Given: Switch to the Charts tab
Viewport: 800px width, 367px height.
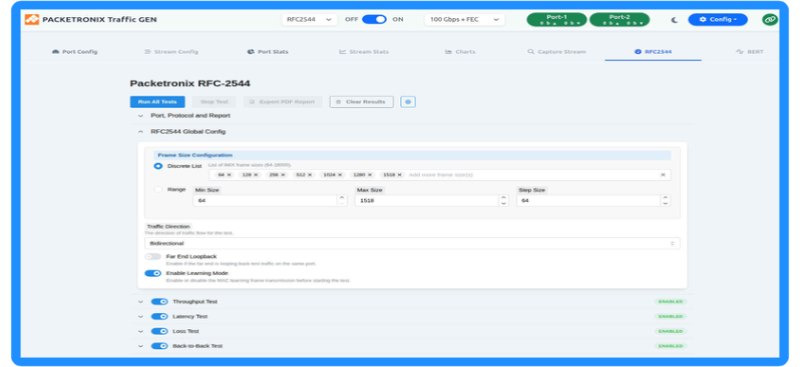Looking at the screenshot, I should tap(460, 52).
